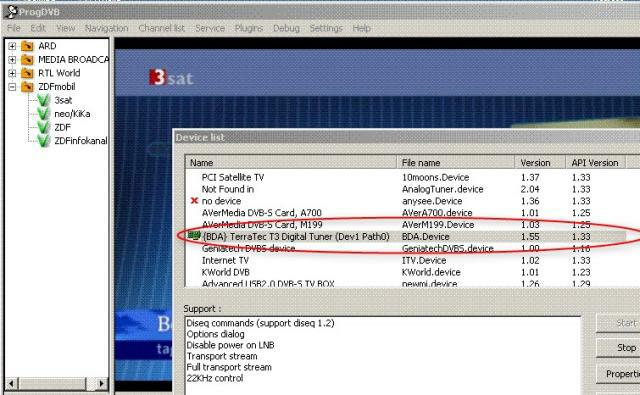Toggle the green check on ZDFinfokanal channel
Screen dimensions: 640x395
[43, 141]
